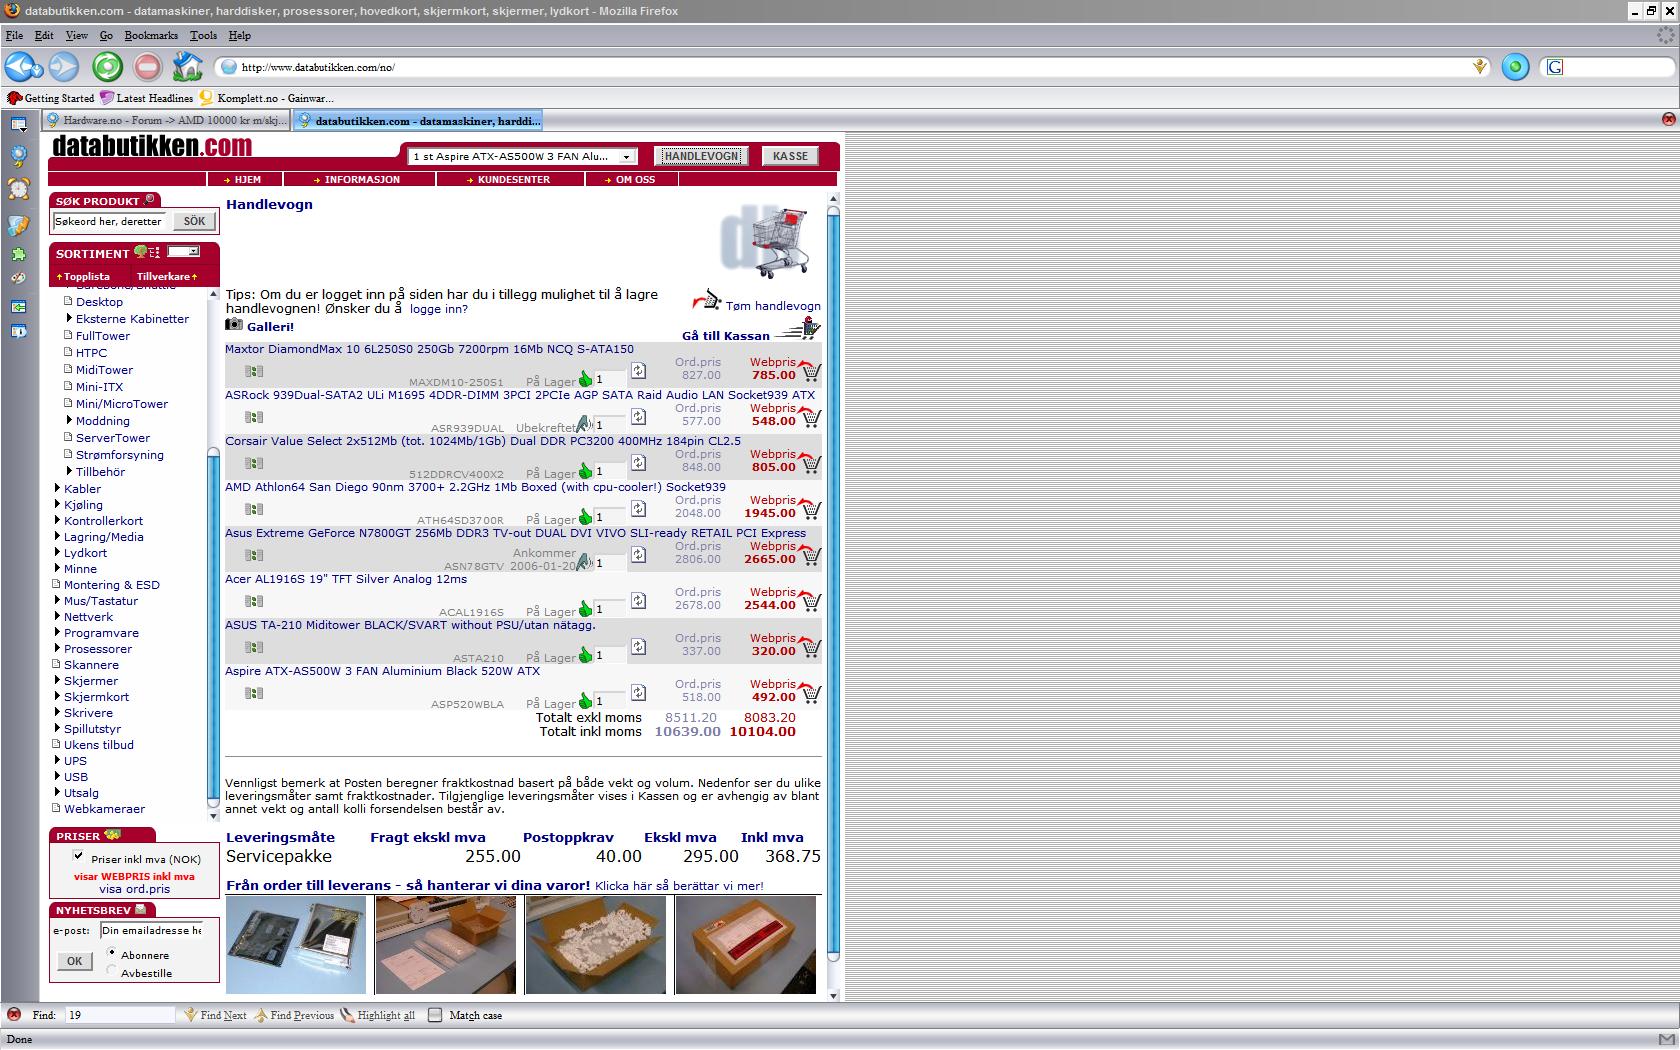Click the green Go button beside address bar
This screenshot has width=1680, height=1050.
pyautogui.click(x=1515, y=67)
